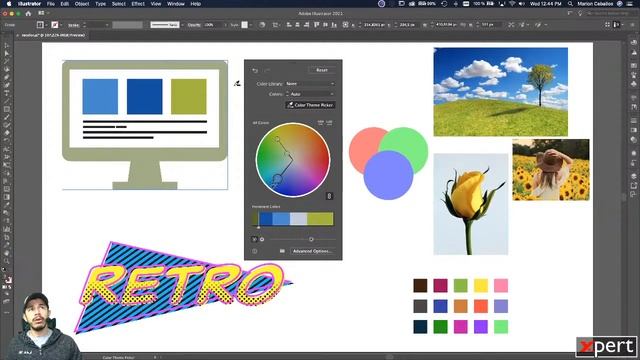Select the Zoom tool magnifier
Viewport: 640px width, 360px height.
pos(7,261)
